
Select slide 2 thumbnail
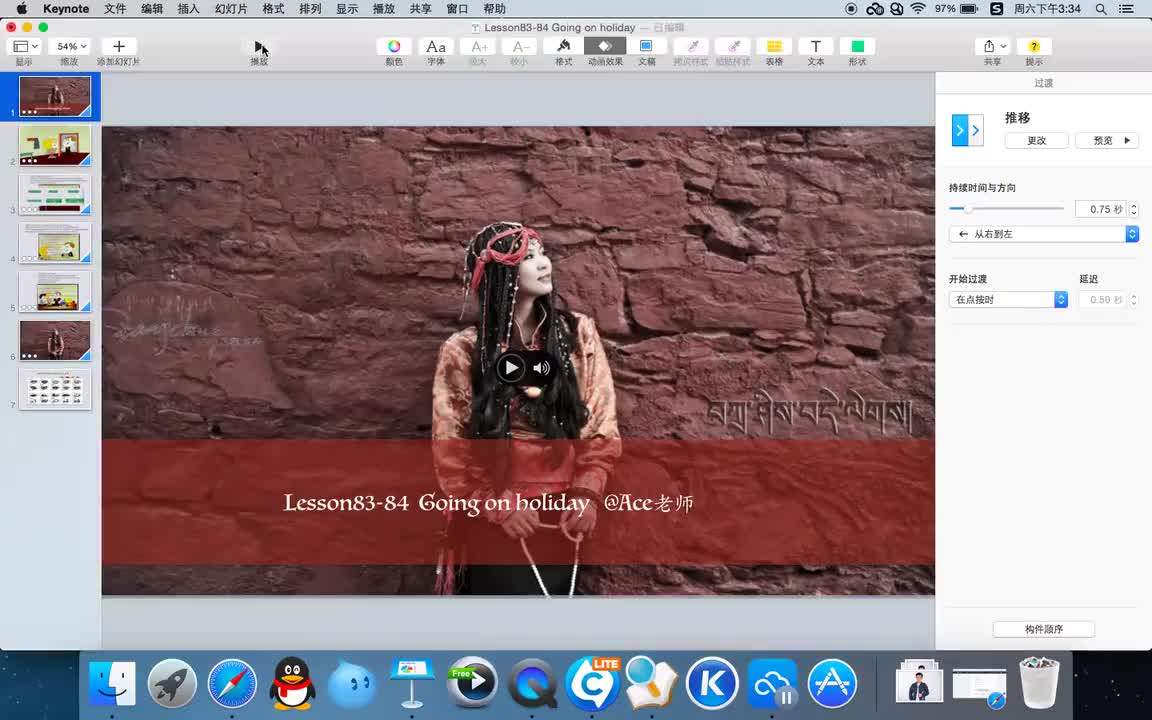pyautogui.click(x=55, y=145)
